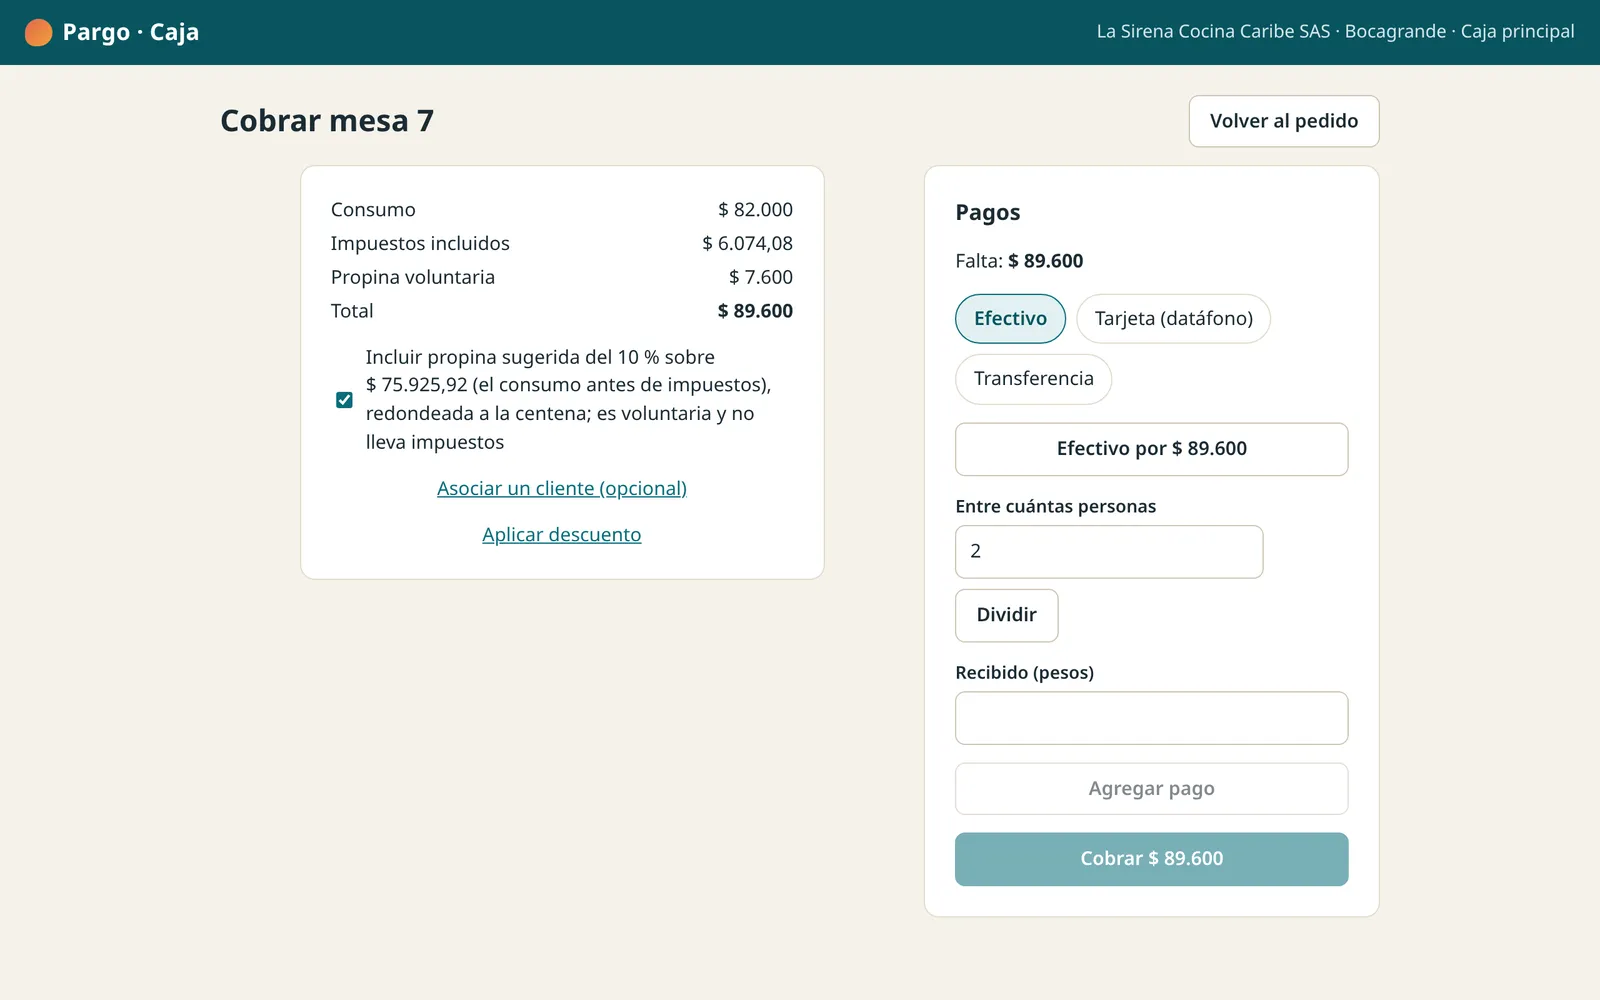The height and width of the screenshot is (1000, 1600).
Task: Uncheck the suggested 10% tip checkbox
Action: click(344, 400)
